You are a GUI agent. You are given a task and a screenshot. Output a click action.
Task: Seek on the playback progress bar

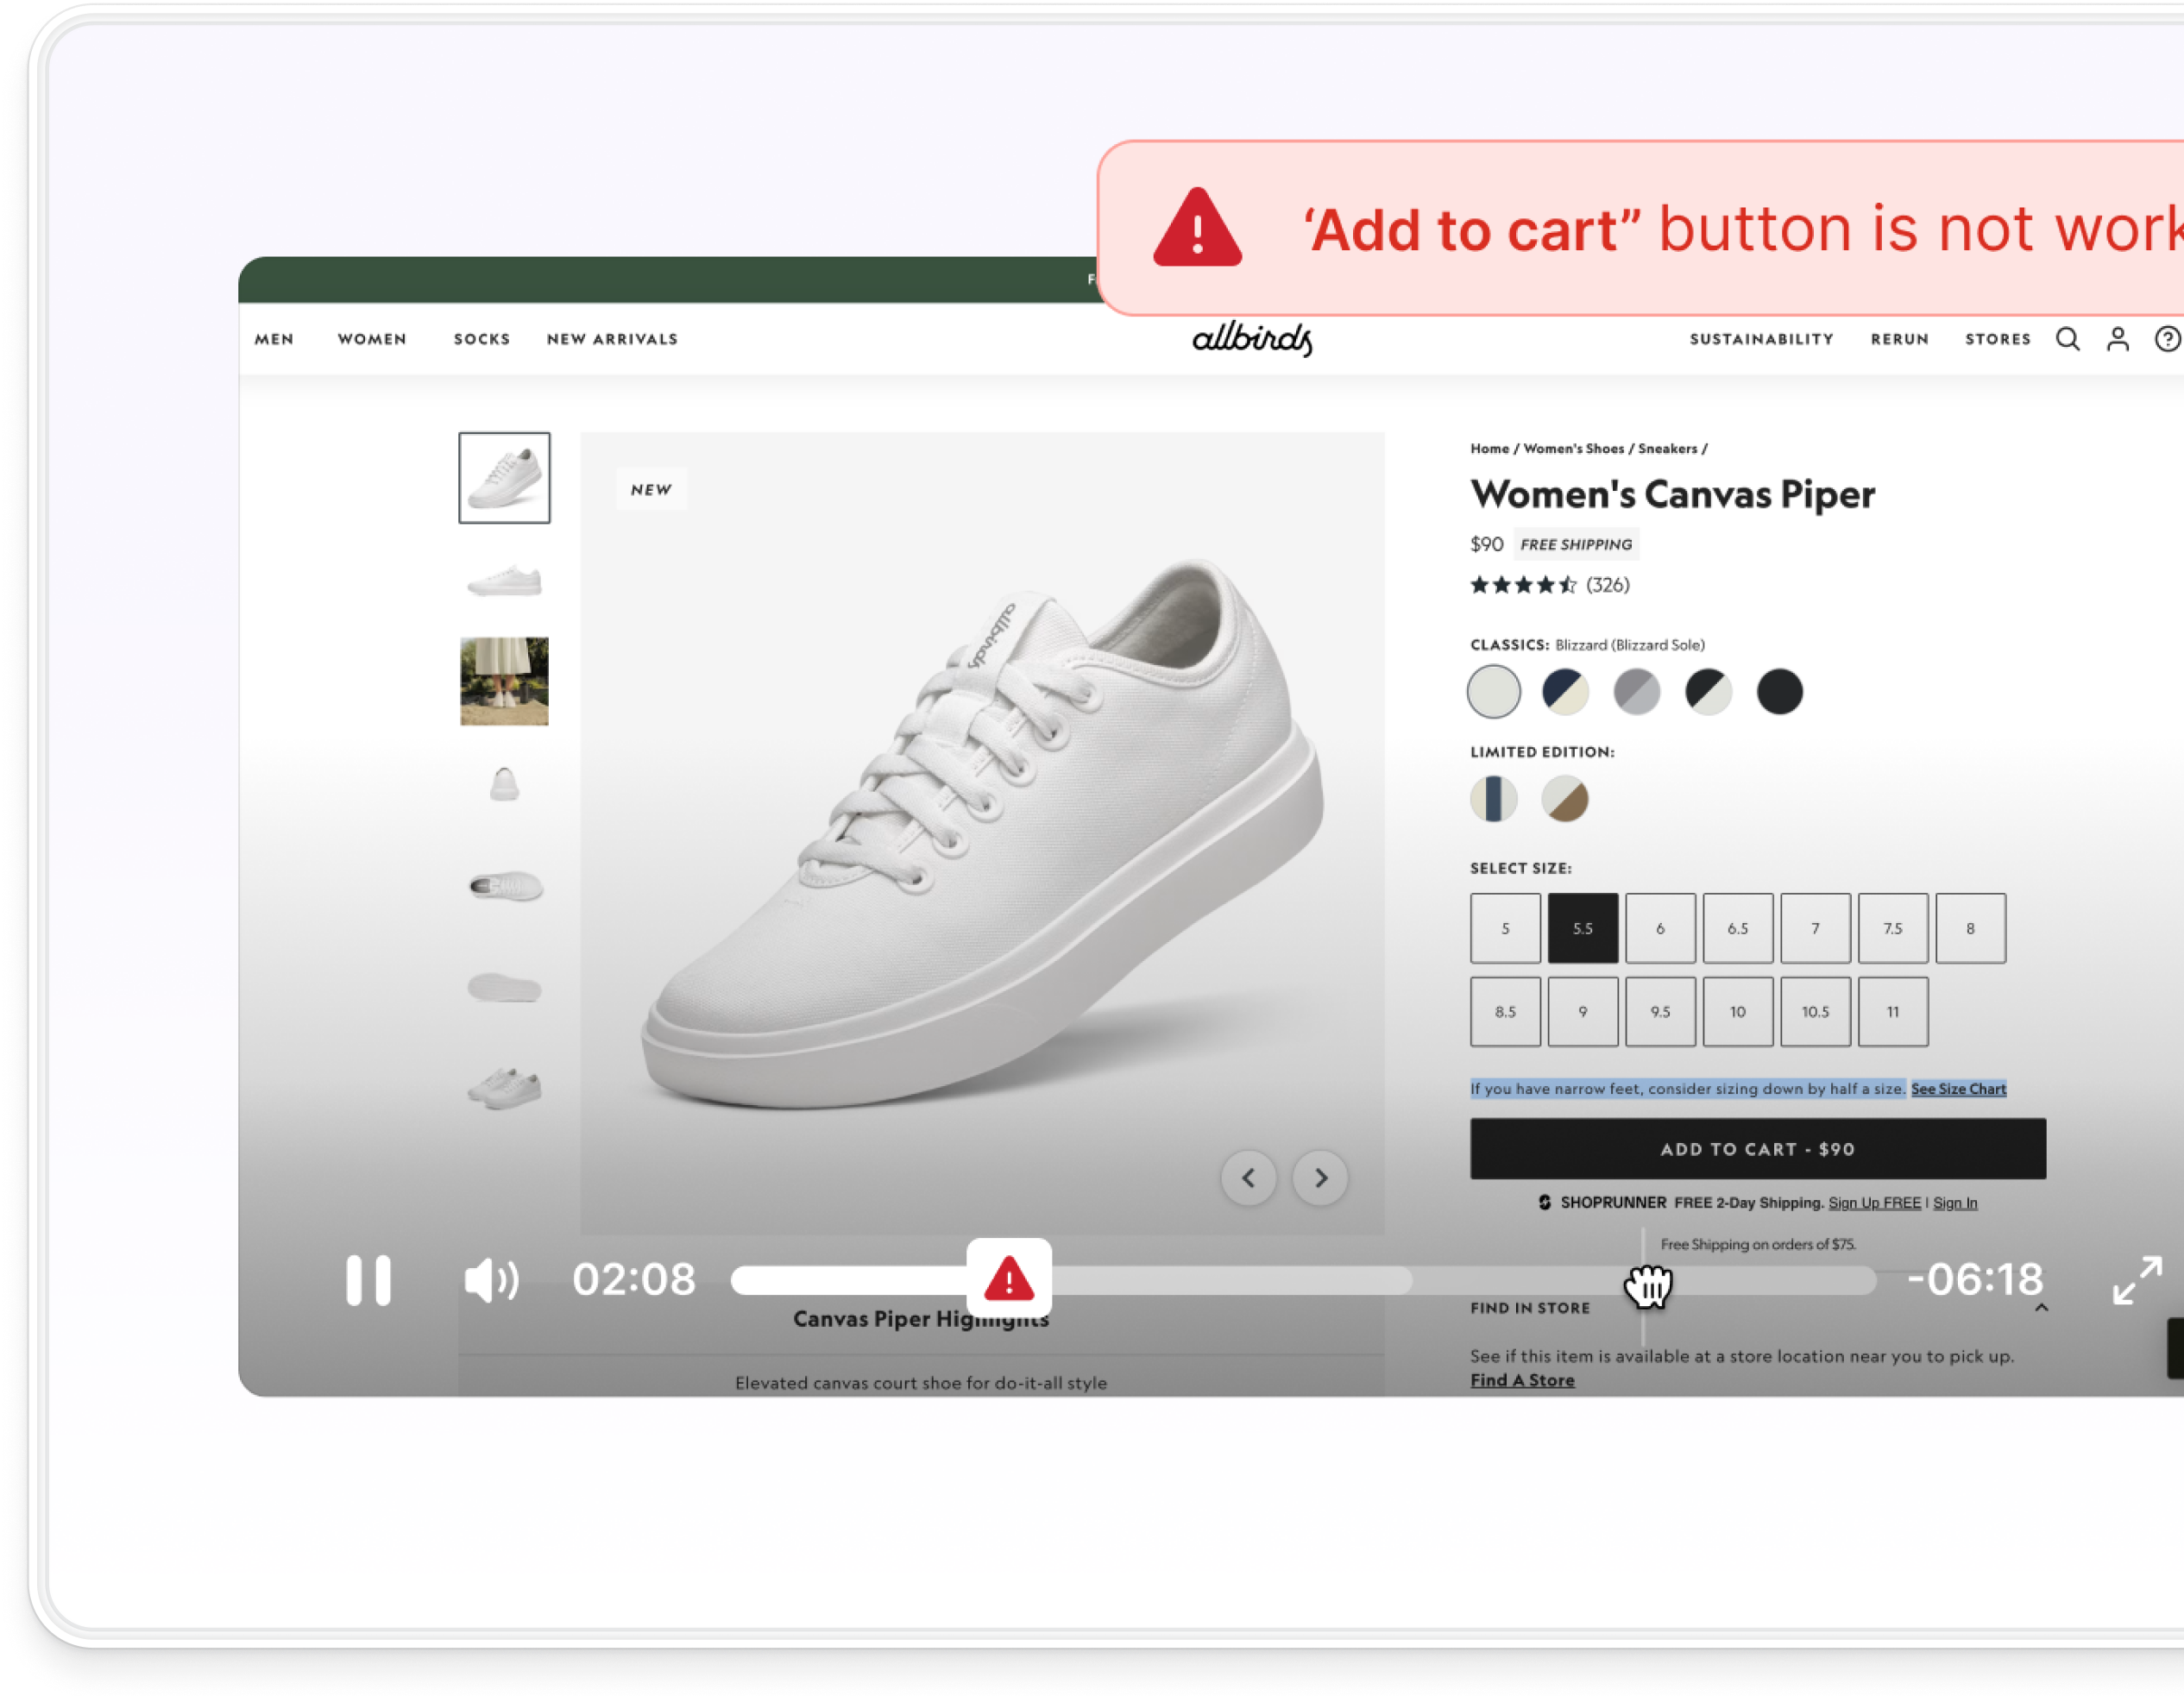1303,1280
